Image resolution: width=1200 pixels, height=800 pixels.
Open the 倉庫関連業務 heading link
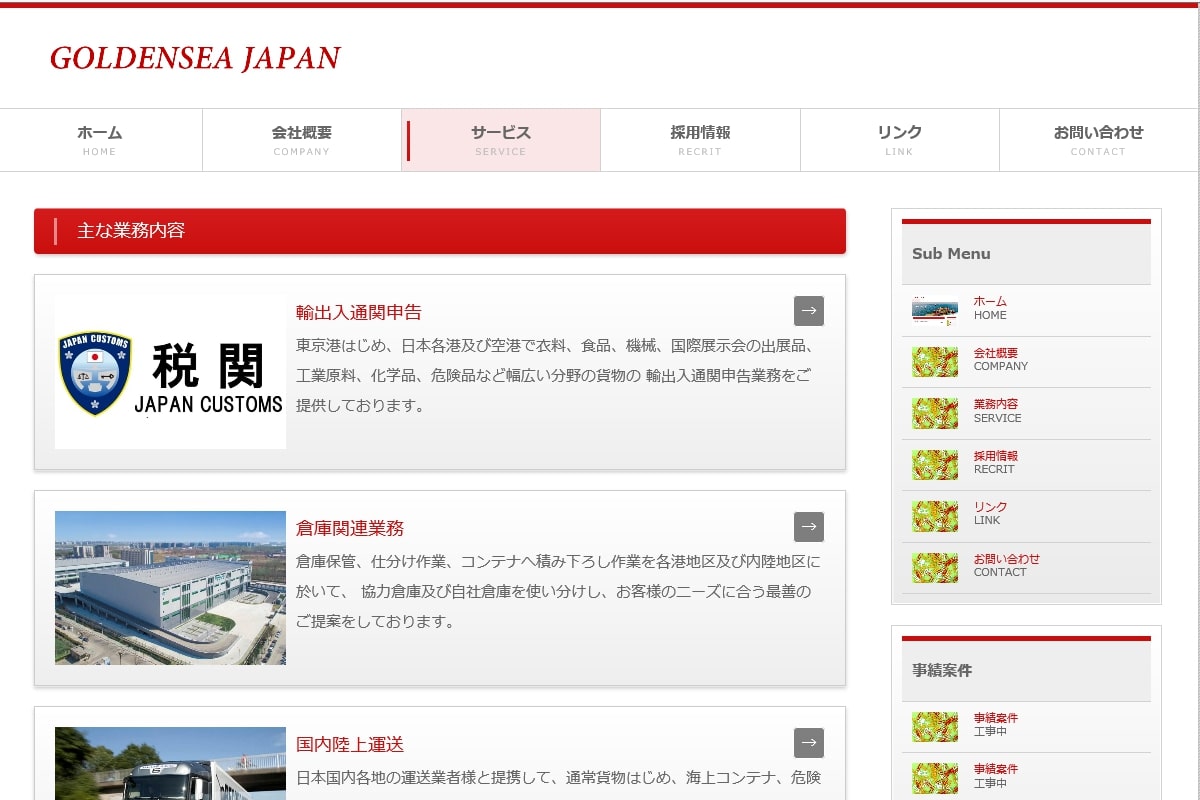350,528
